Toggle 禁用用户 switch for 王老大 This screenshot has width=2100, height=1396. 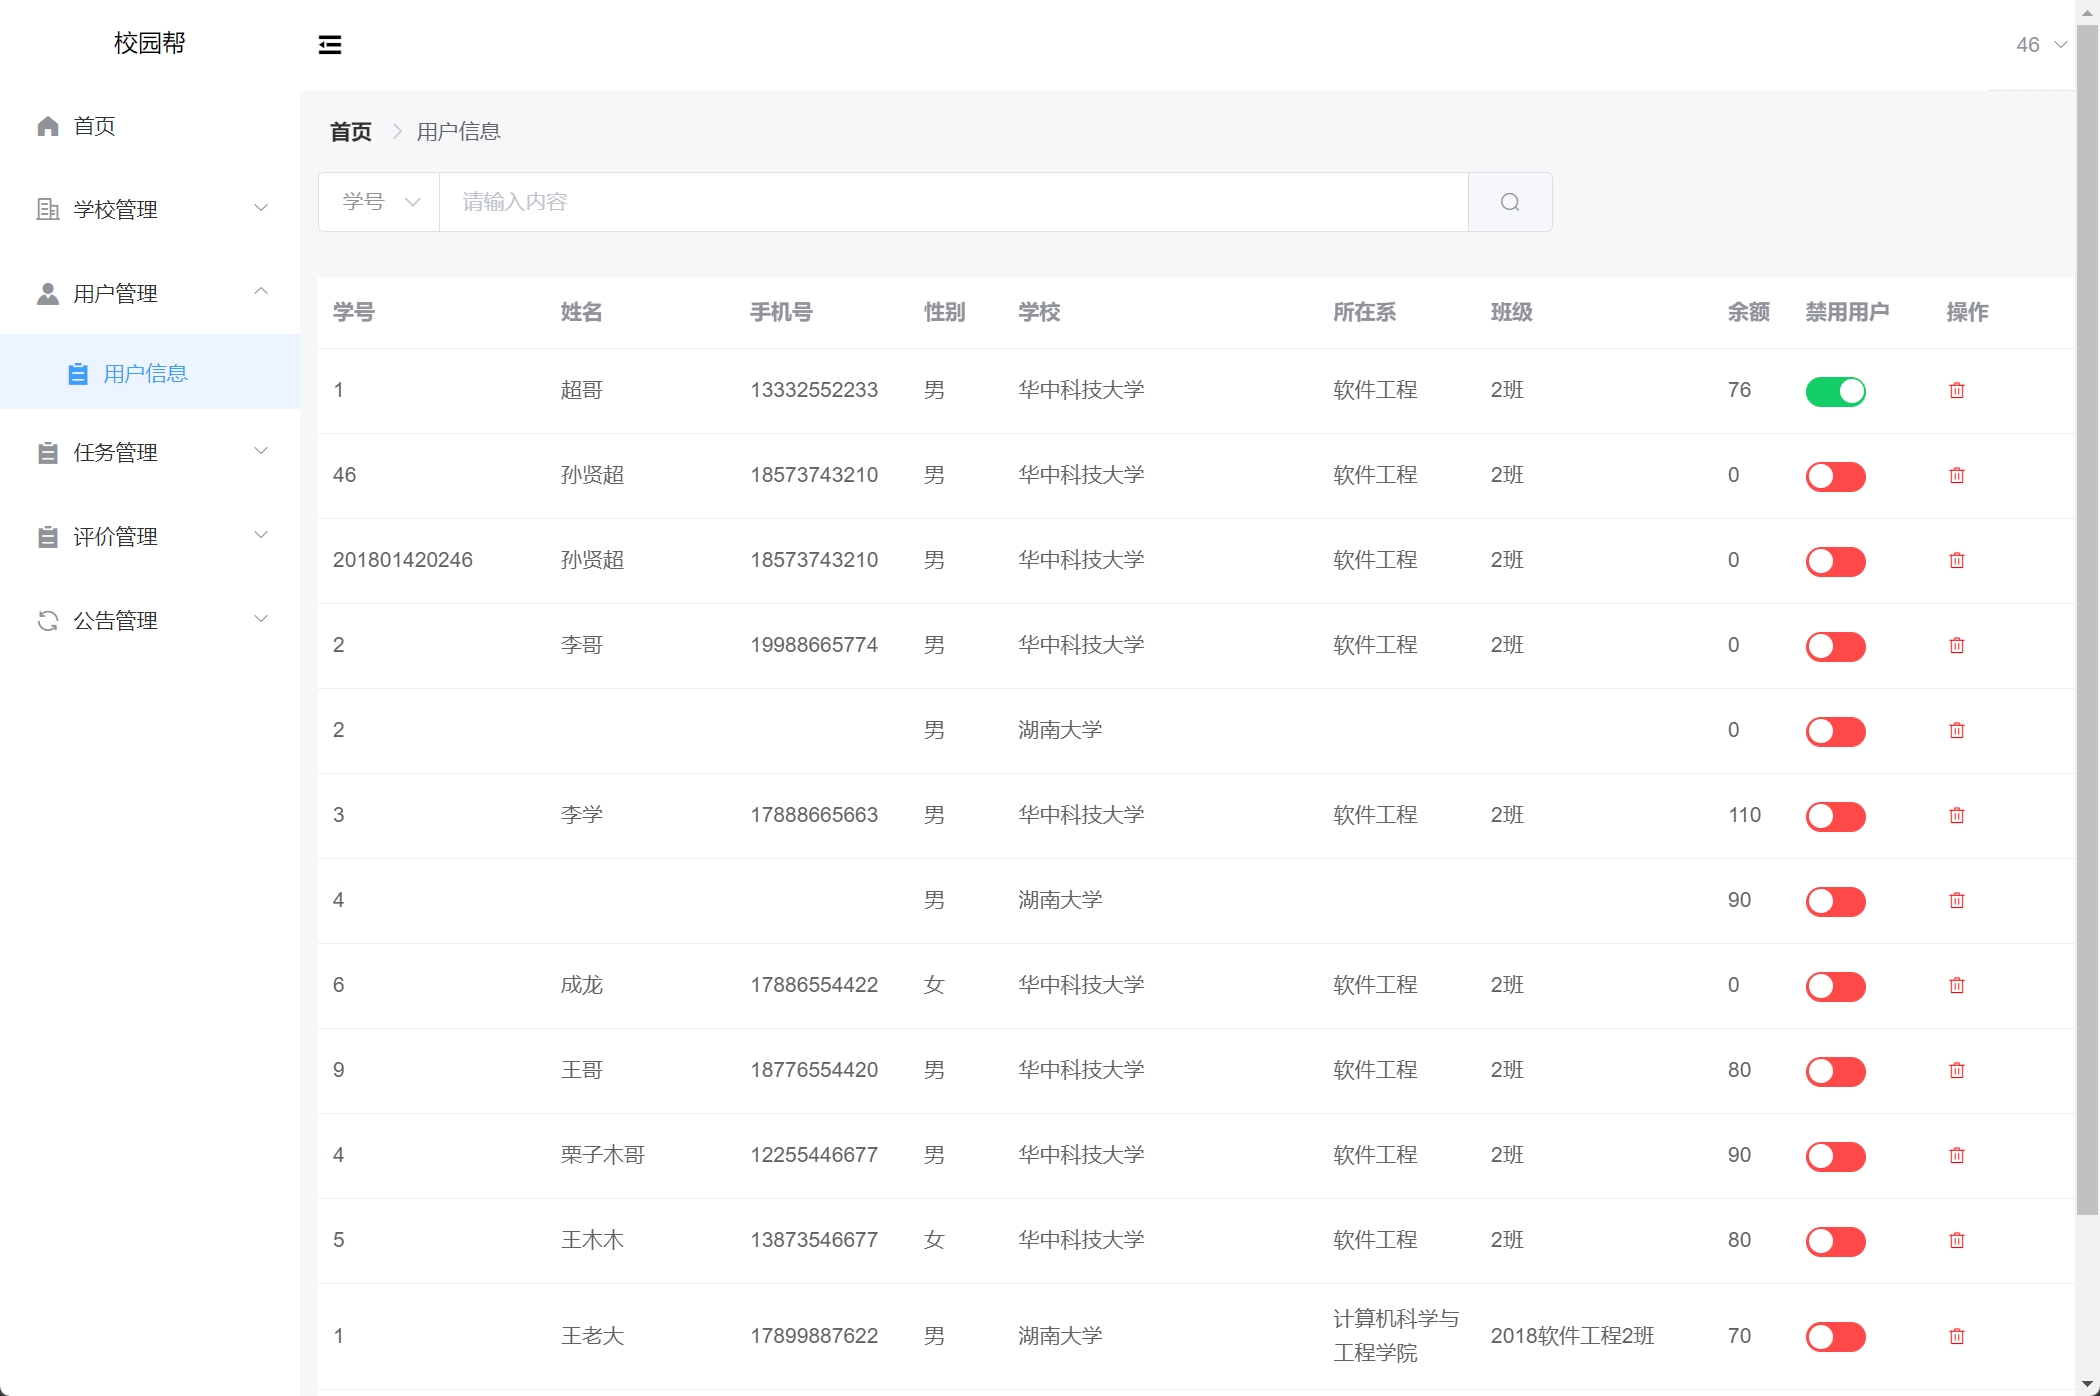[x=1836, y=1337]
